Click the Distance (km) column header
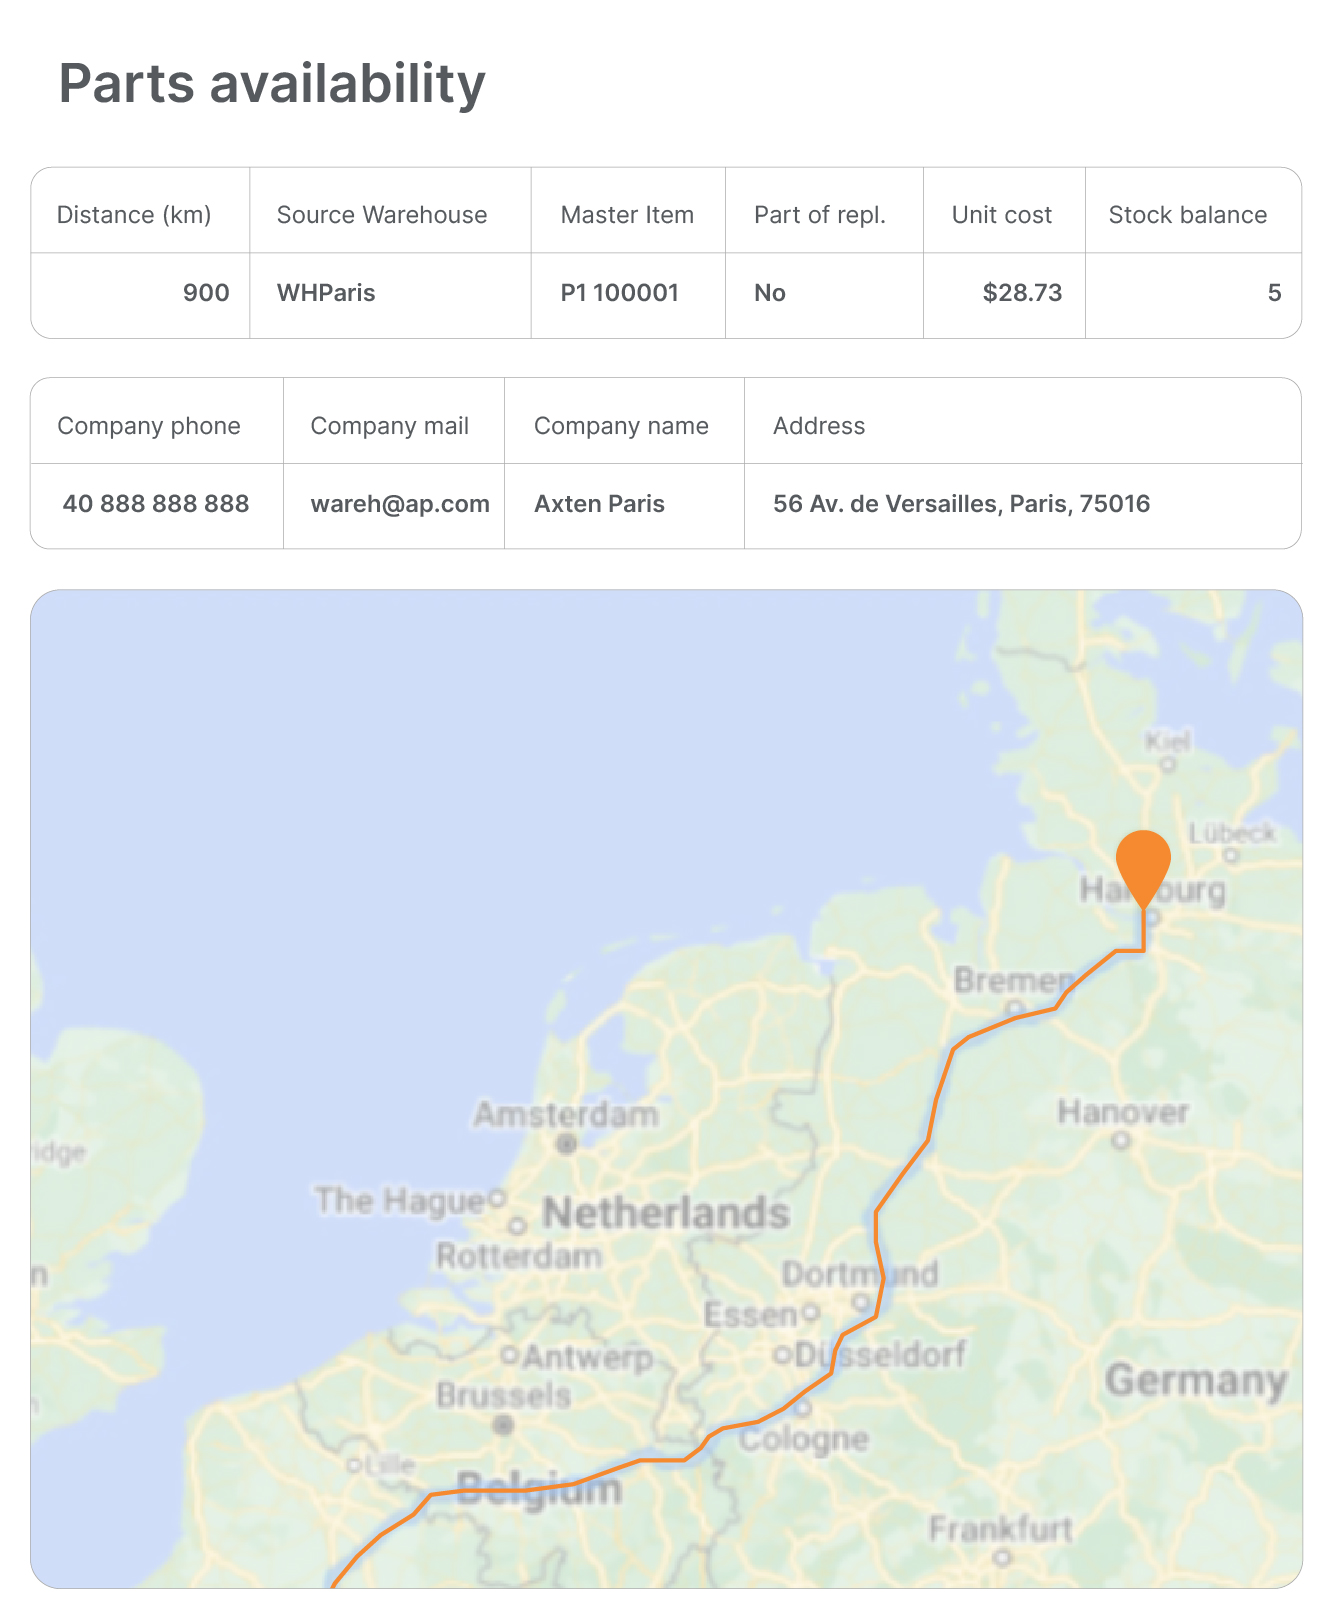The height and width of the screenshot is (1617, 1333). [x=134, y=215]
